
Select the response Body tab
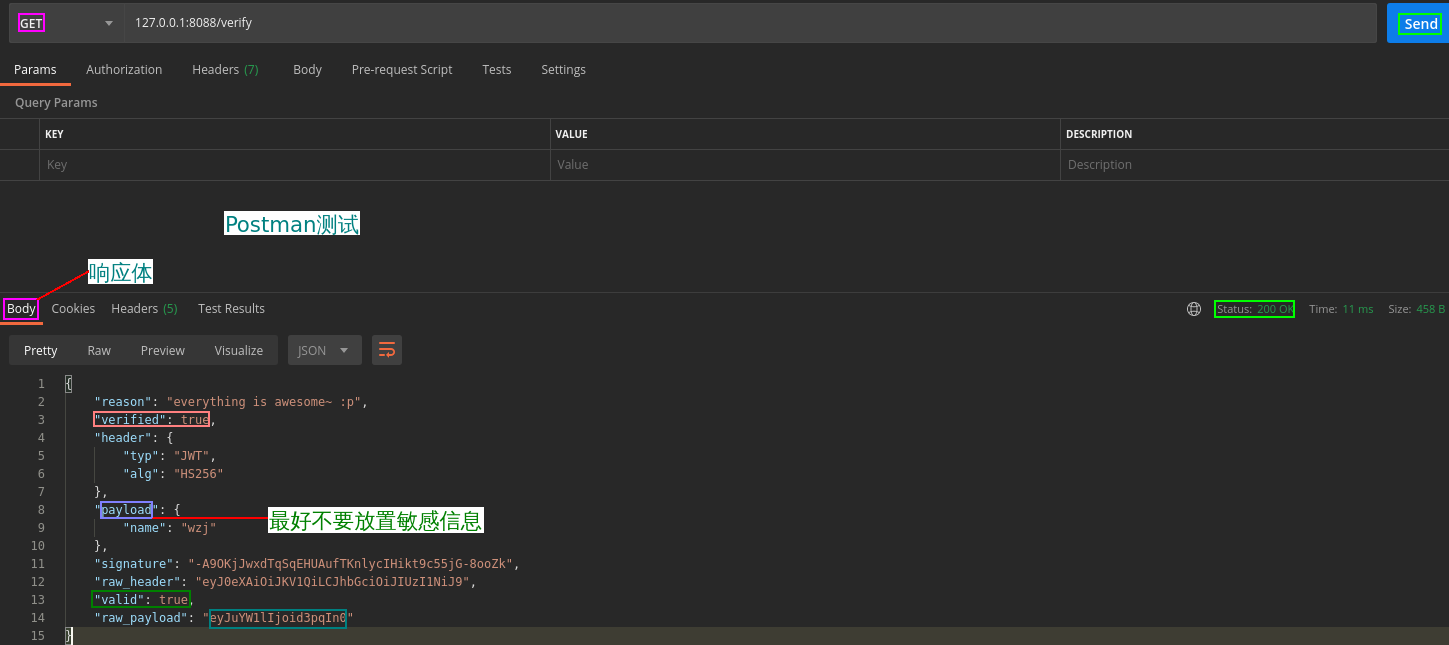point(21,309)
